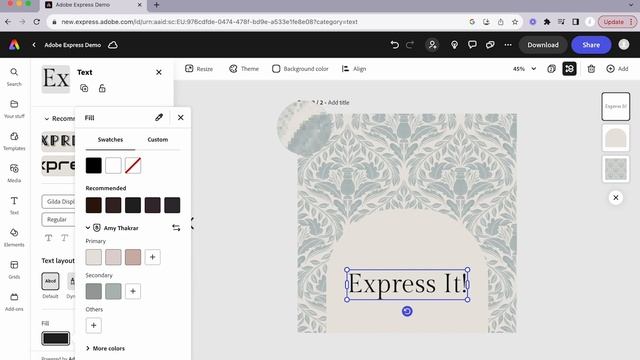Open Theme options in toolbar

(x=244, y=69)
